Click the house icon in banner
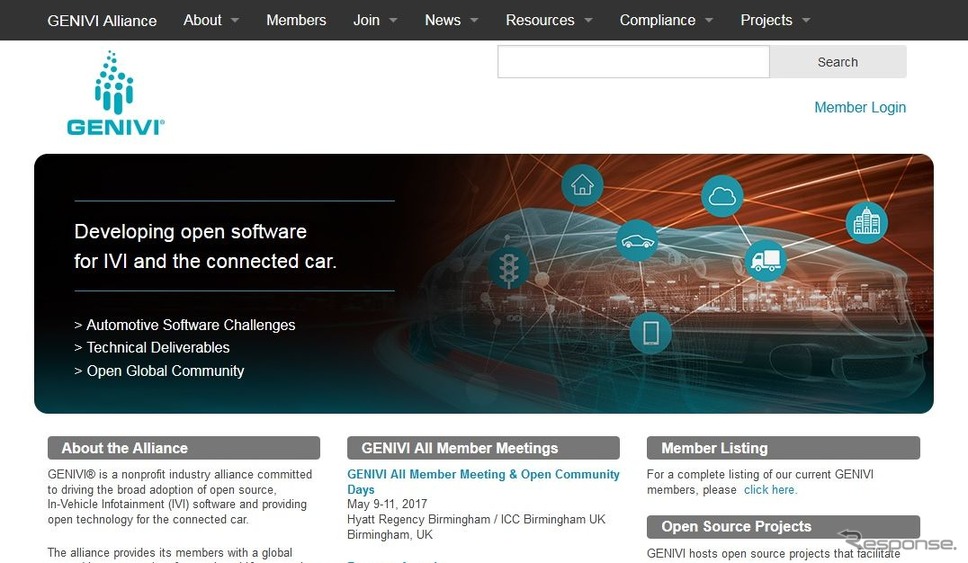Screen dimensions: 968x563 point(582,186)
